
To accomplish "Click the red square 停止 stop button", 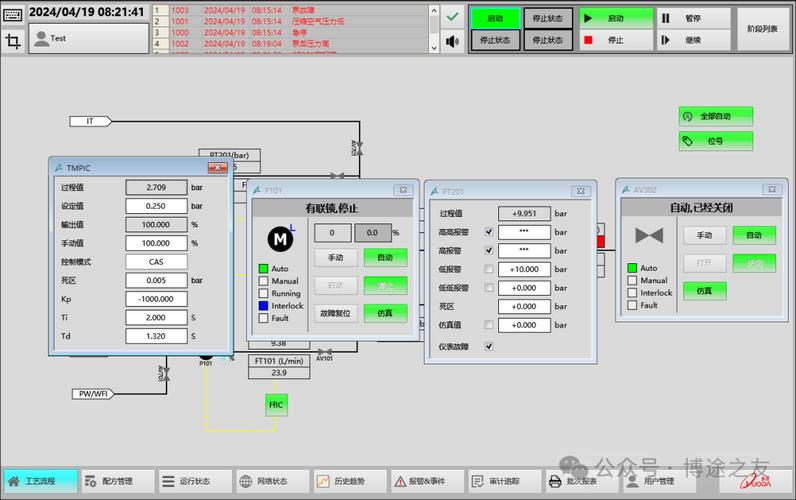I will (x=616, y=40).
